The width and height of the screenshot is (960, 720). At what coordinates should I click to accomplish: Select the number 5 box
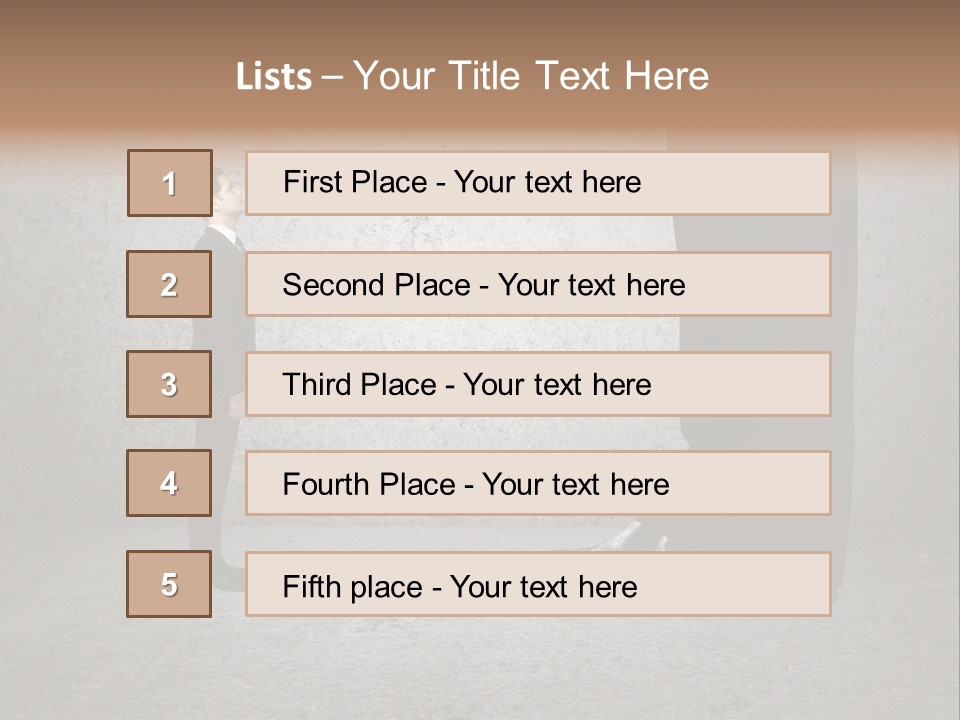click(x=169, y=584)
